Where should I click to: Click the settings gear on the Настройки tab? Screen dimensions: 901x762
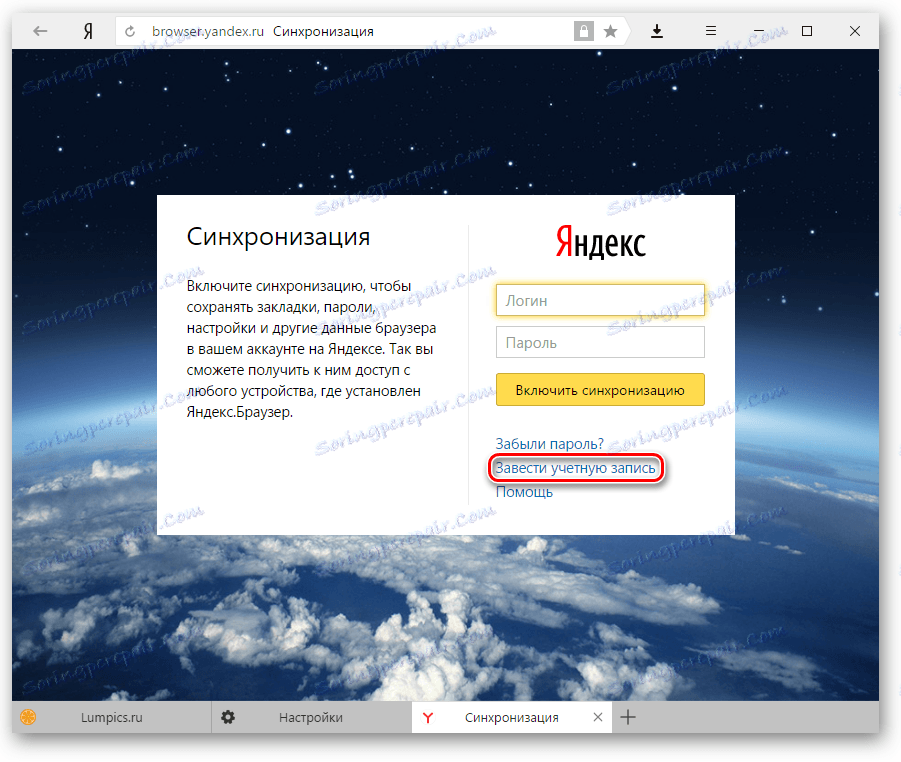click(228, 717)
